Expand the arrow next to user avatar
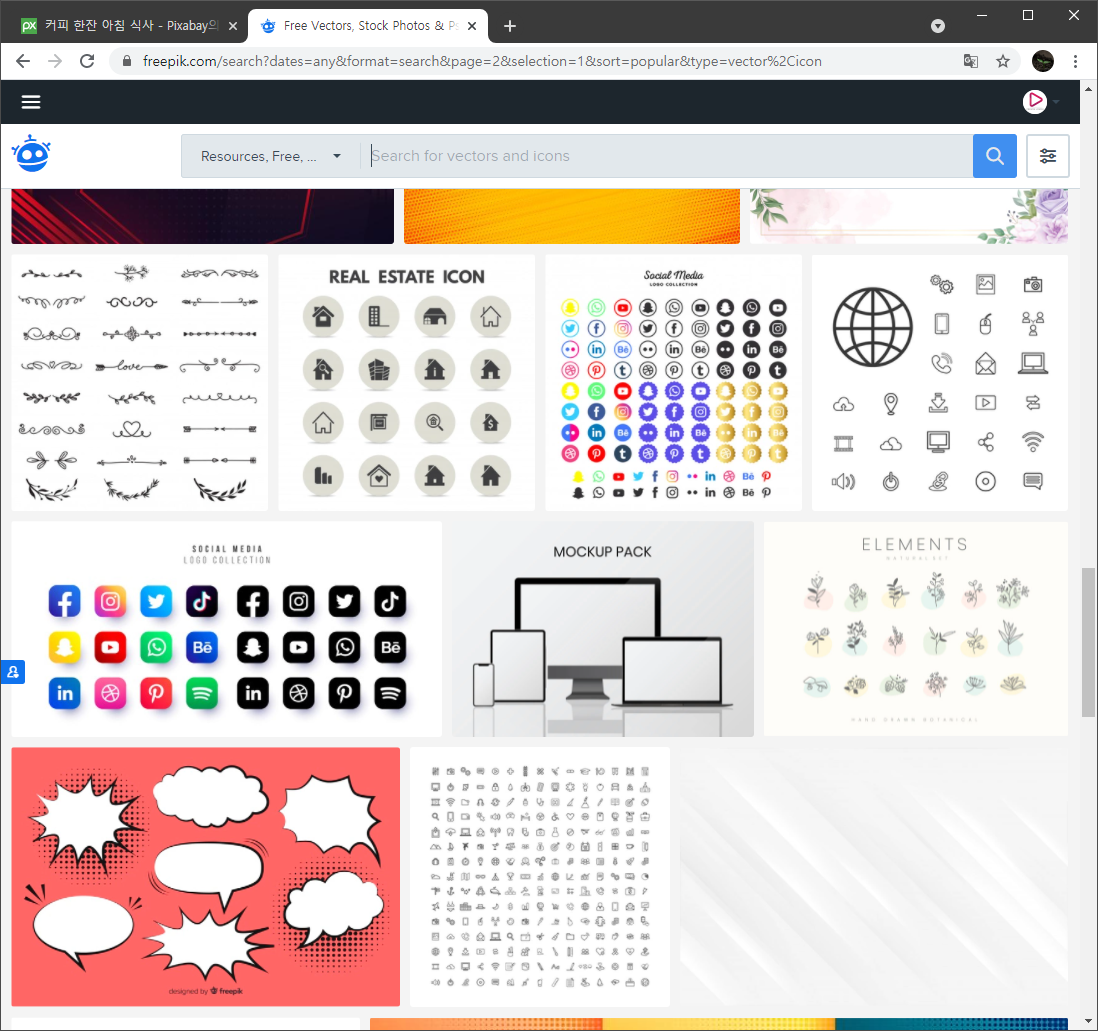This screenshot has width=1098, height=1031. (x=1056, y=102)
